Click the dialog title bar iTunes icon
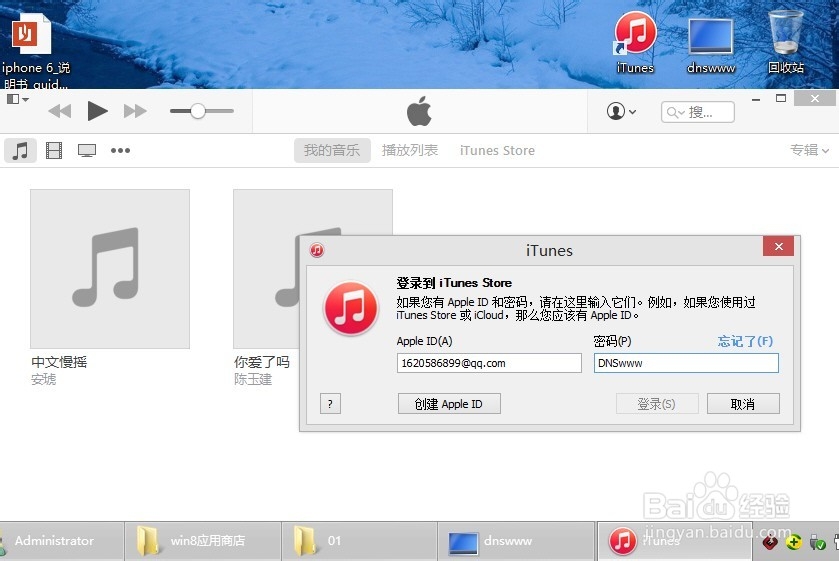 coord(317,250)
